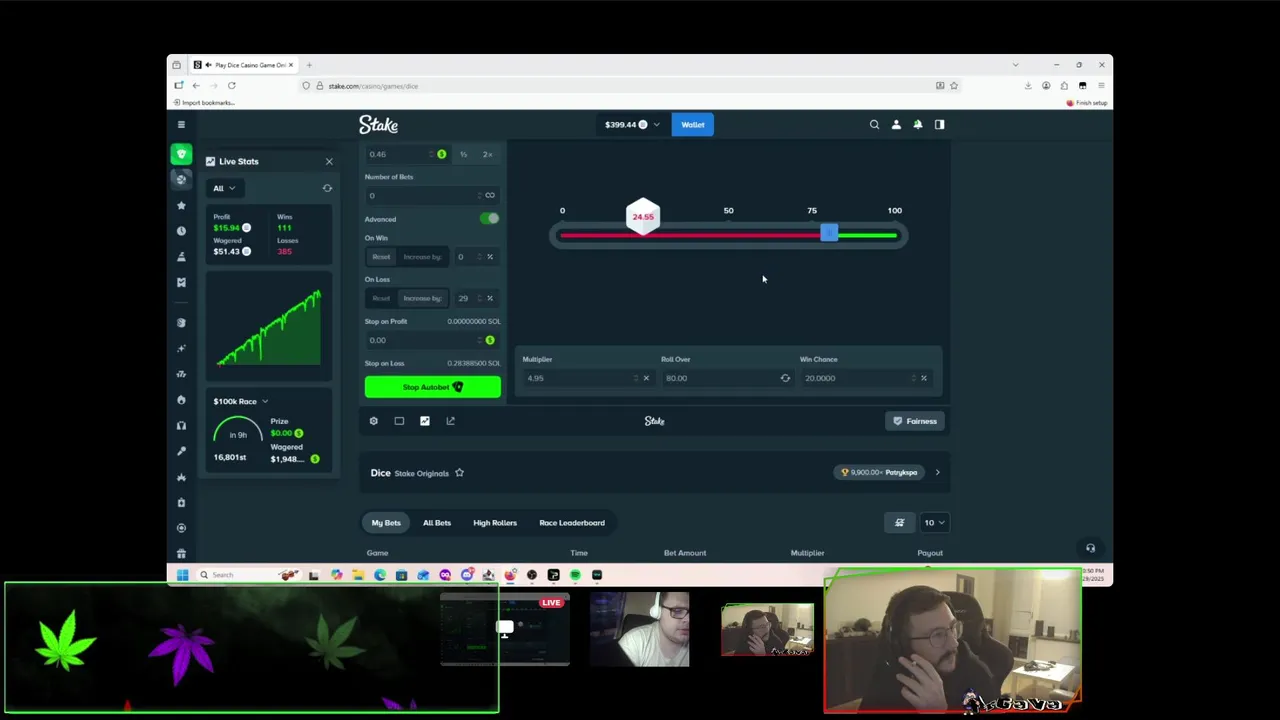
Task: Open the microphone icon in sidebar
Action: [181, 451]
